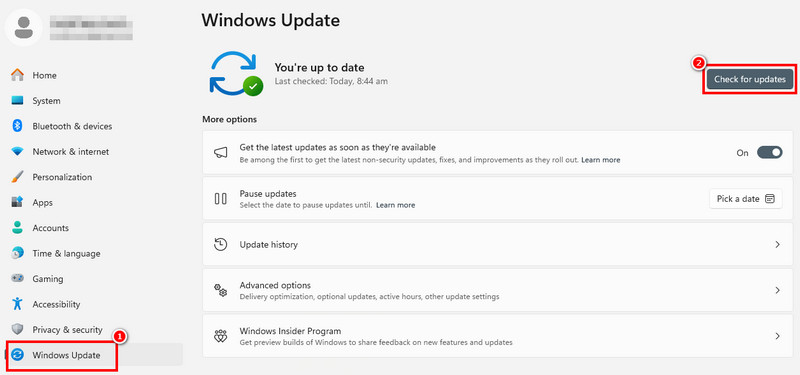Select Windows Update in sidebar
Viewport: 800px width, 375px height.
click(94, 355)
